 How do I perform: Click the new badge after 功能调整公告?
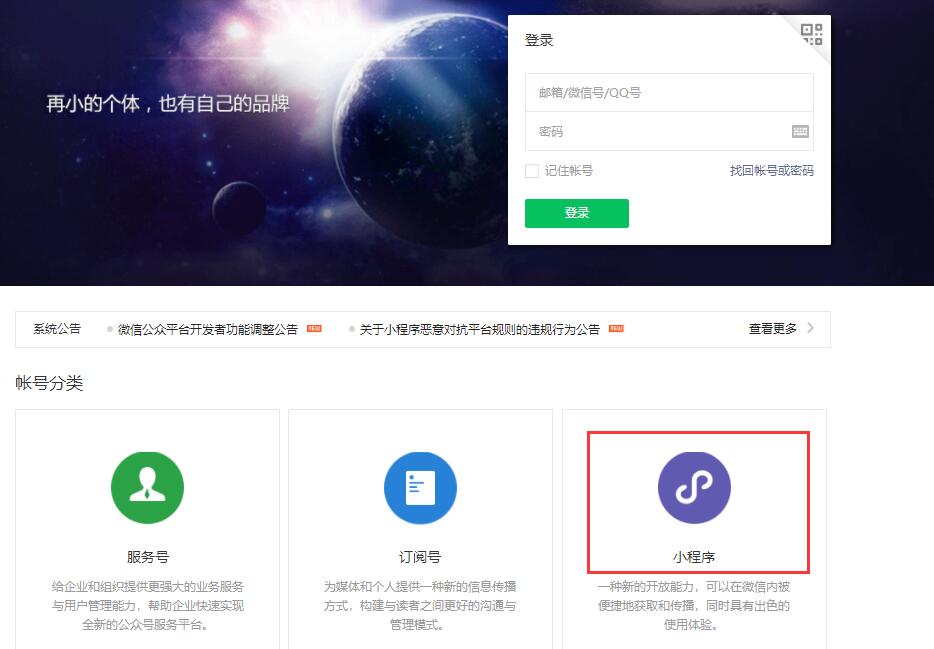(x=314, y=328)
